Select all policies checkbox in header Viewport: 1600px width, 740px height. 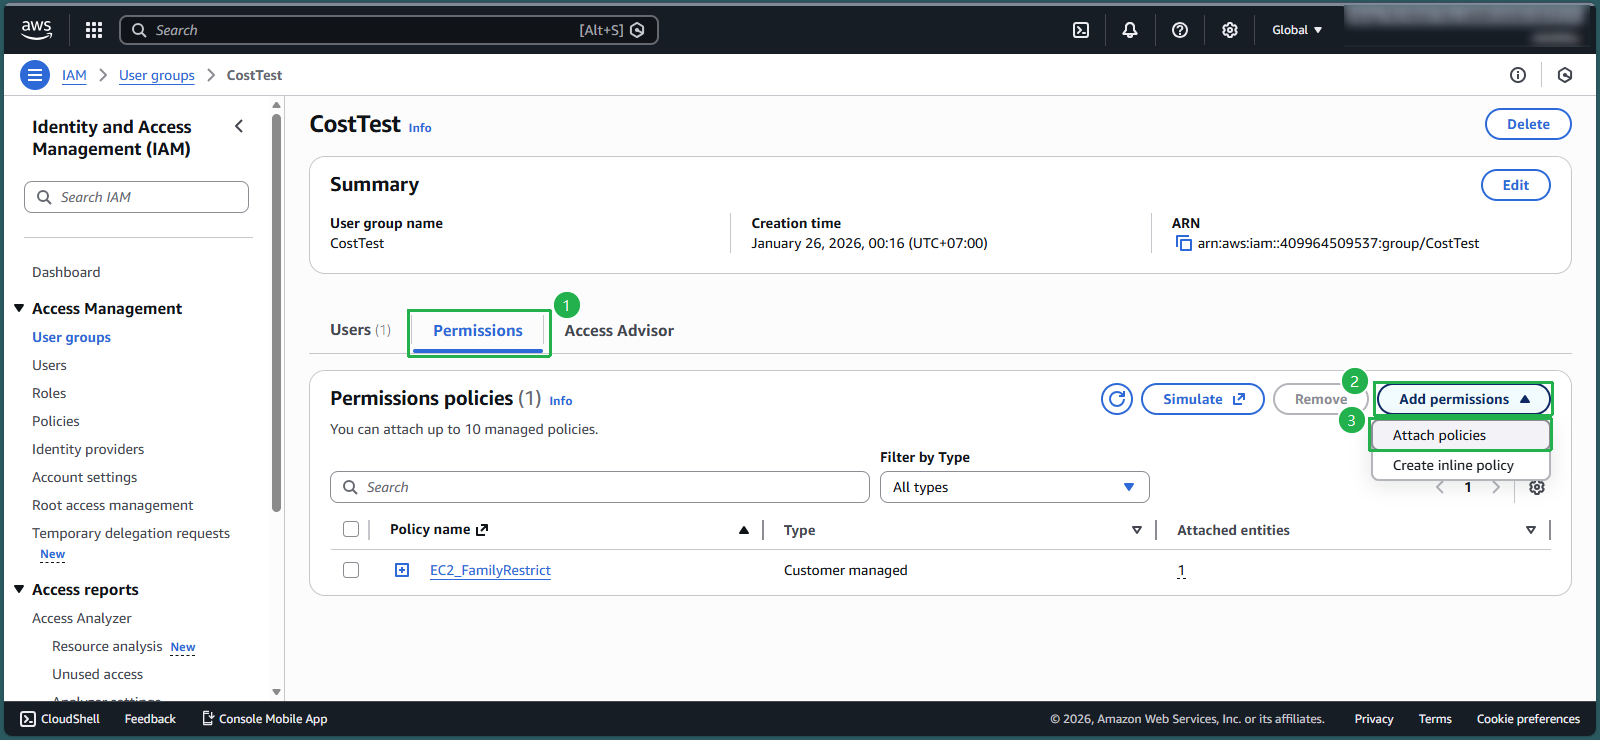coord(351,529)
